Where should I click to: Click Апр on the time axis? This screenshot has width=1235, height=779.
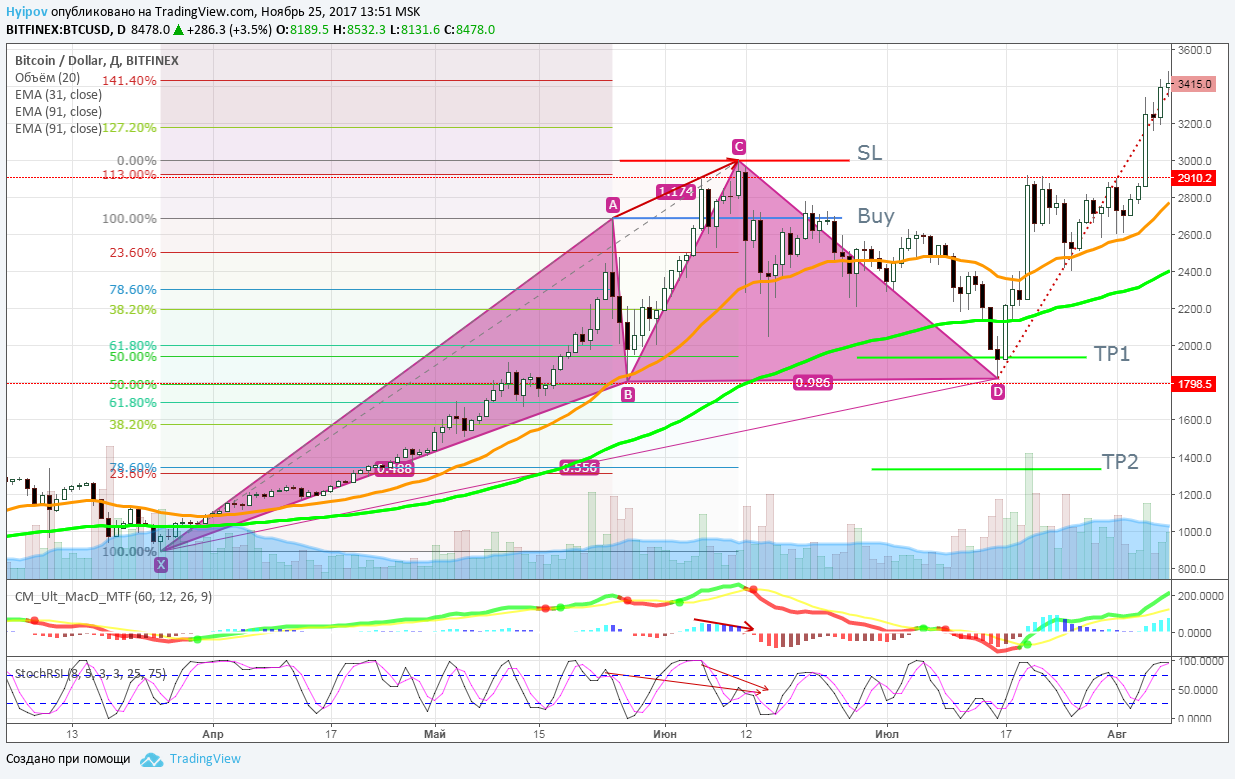tap(211, 732)
